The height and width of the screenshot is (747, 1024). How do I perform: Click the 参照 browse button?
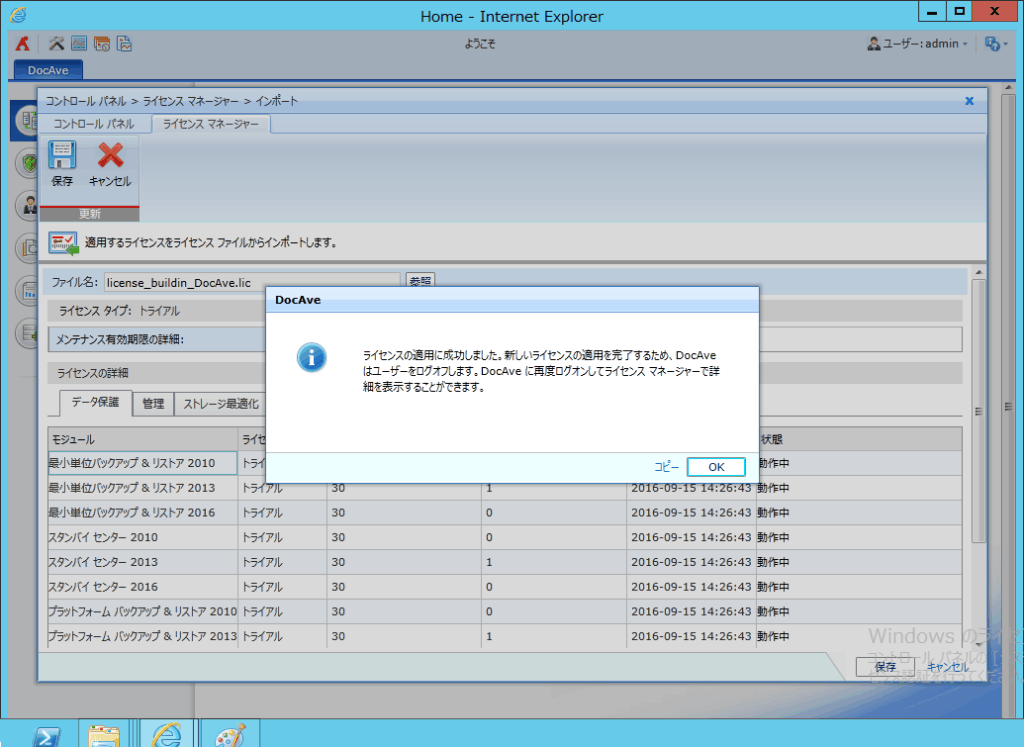pos(420,280)
